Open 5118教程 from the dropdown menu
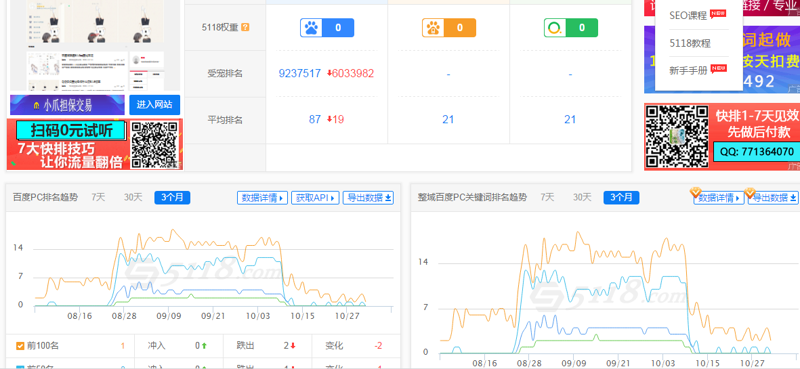 coord(690,43)
